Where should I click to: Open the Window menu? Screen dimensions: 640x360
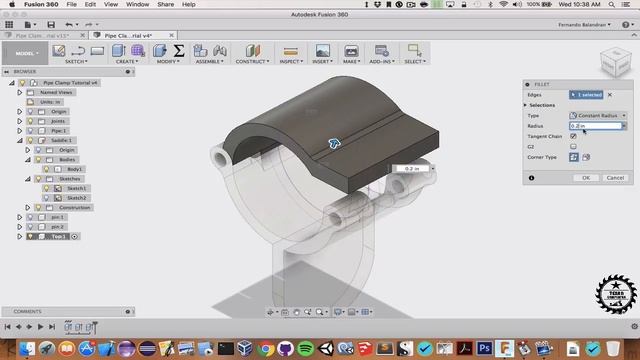(137, 4)
